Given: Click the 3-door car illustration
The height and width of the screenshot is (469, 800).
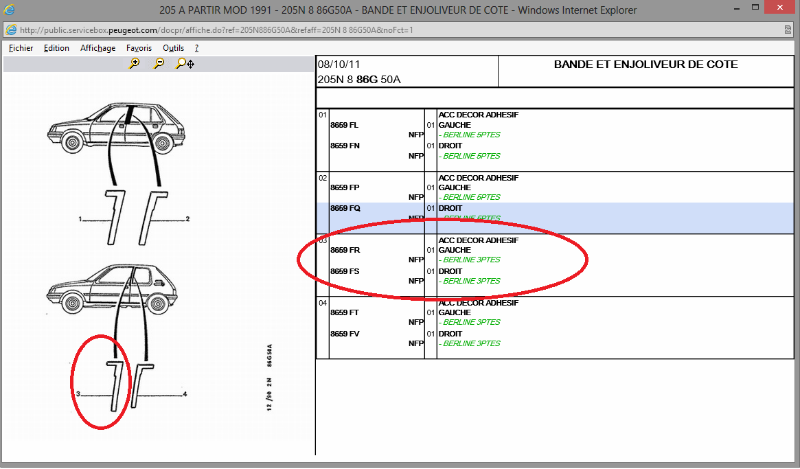Looking at the screenshot, I should (112, 289).
